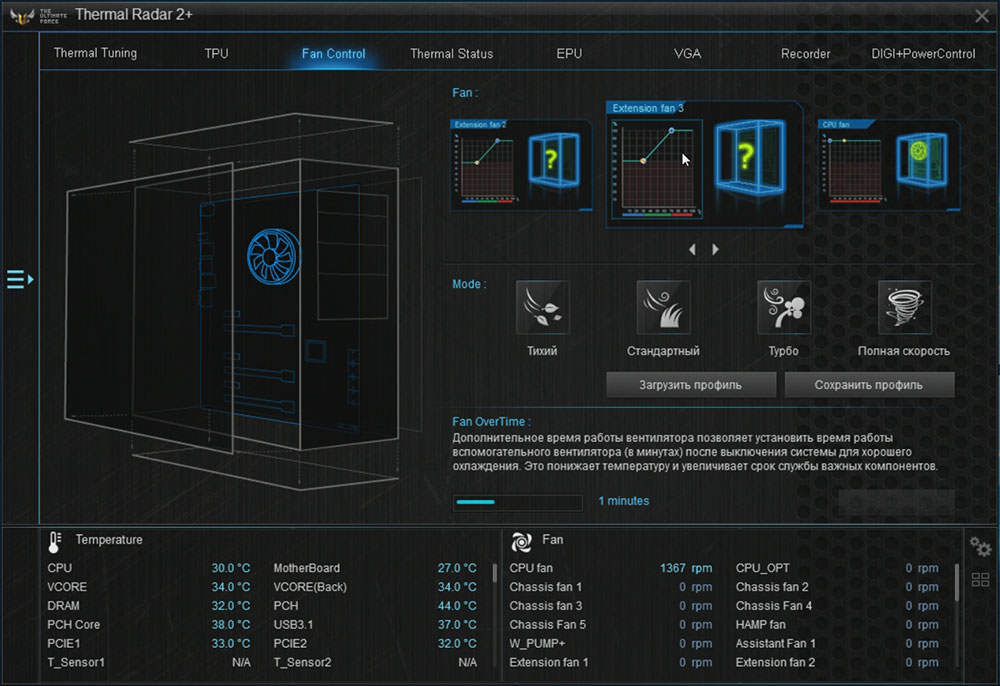This screenshot has width=1000, height=686.
Task: Go to the Thermal Status tab
Action: pyautogui.click(x=452, y=54)
